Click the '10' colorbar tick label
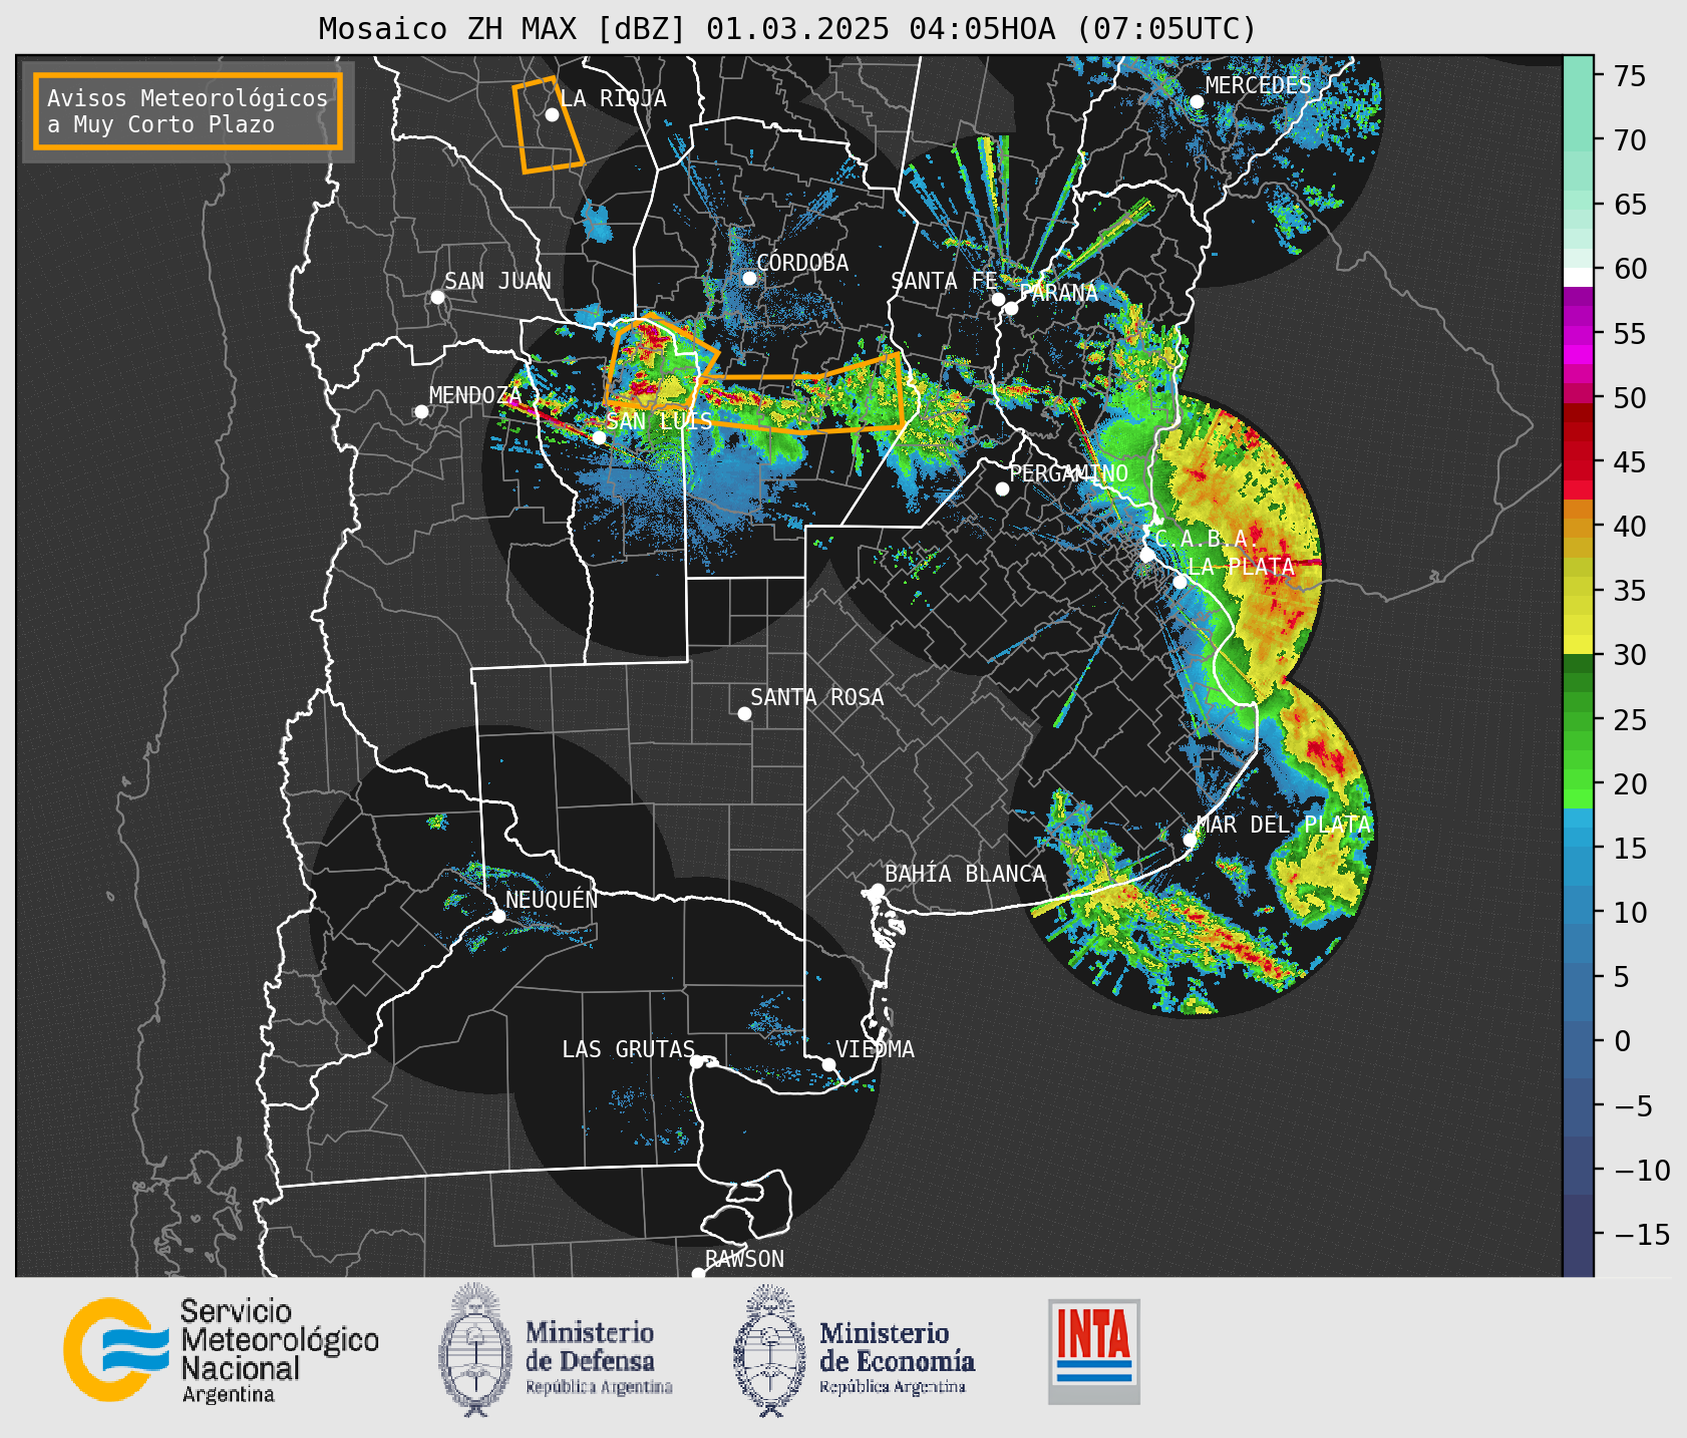The image size is (1687, 1438). pyautogui.click(x=1631, y=913)
